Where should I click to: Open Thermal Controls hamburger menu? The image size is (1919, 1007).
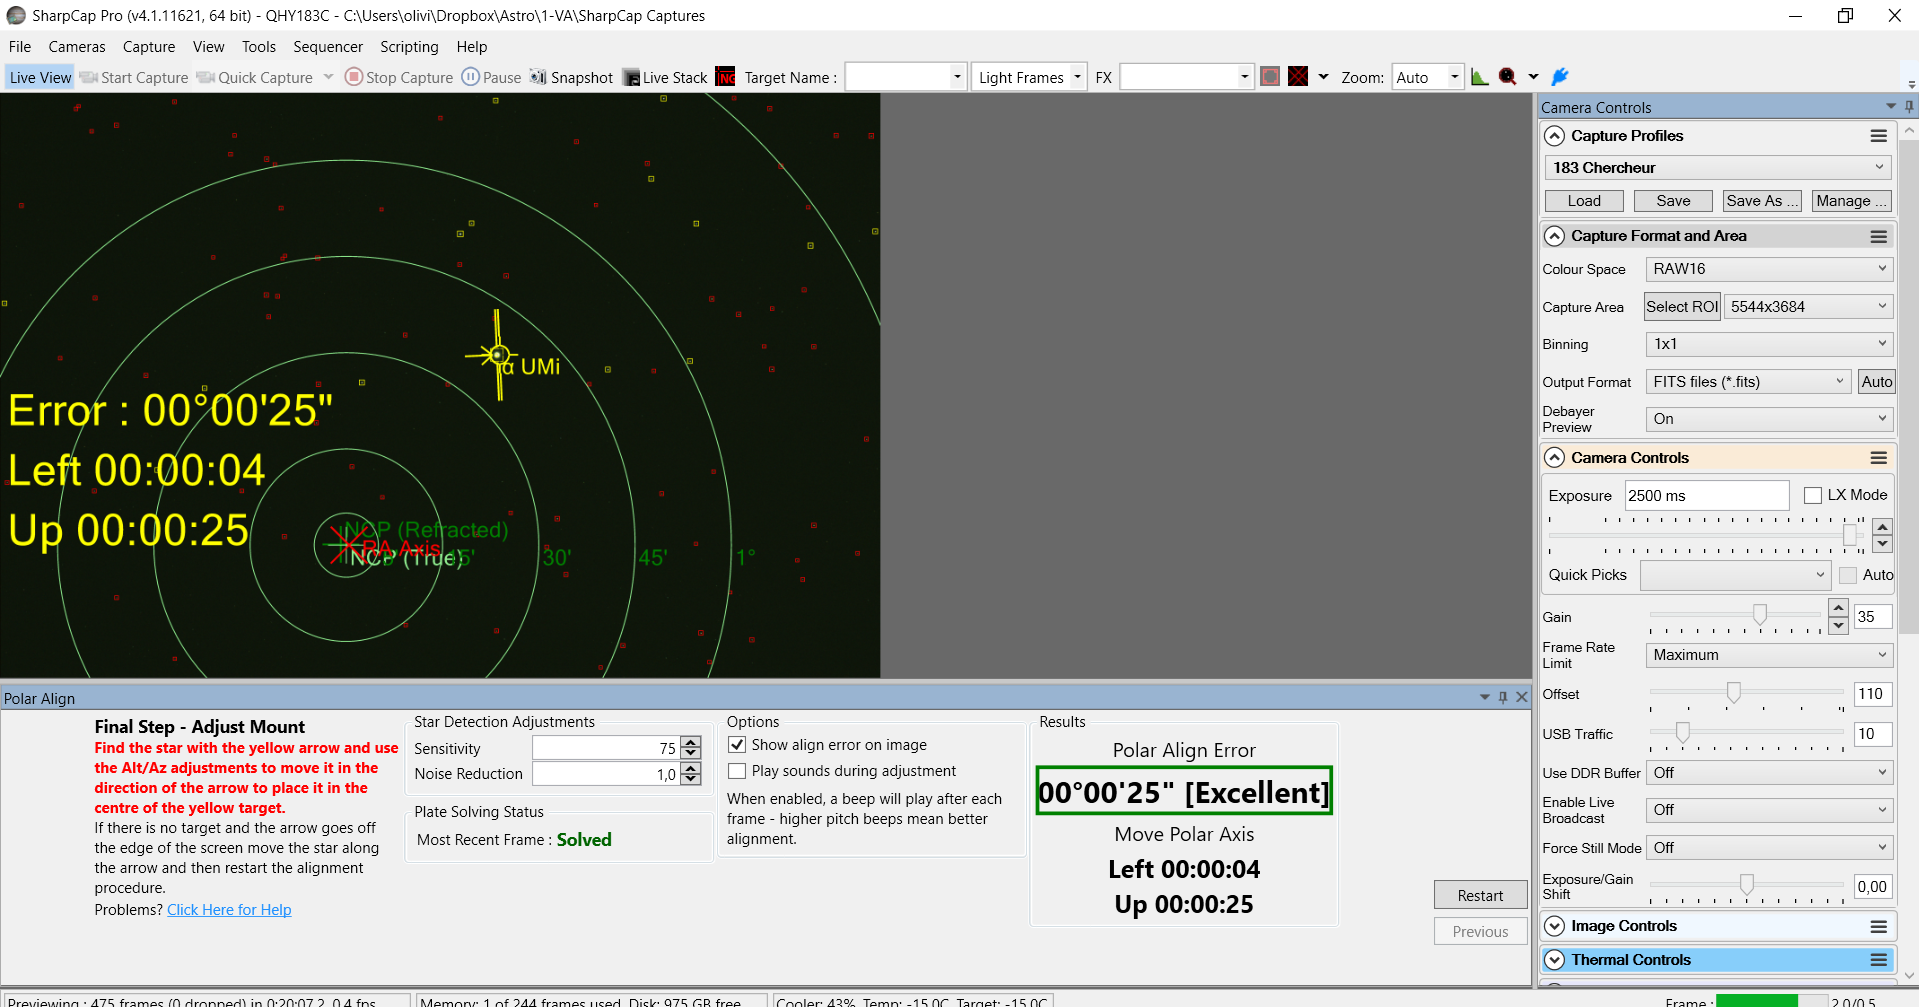click(1879, 960)
